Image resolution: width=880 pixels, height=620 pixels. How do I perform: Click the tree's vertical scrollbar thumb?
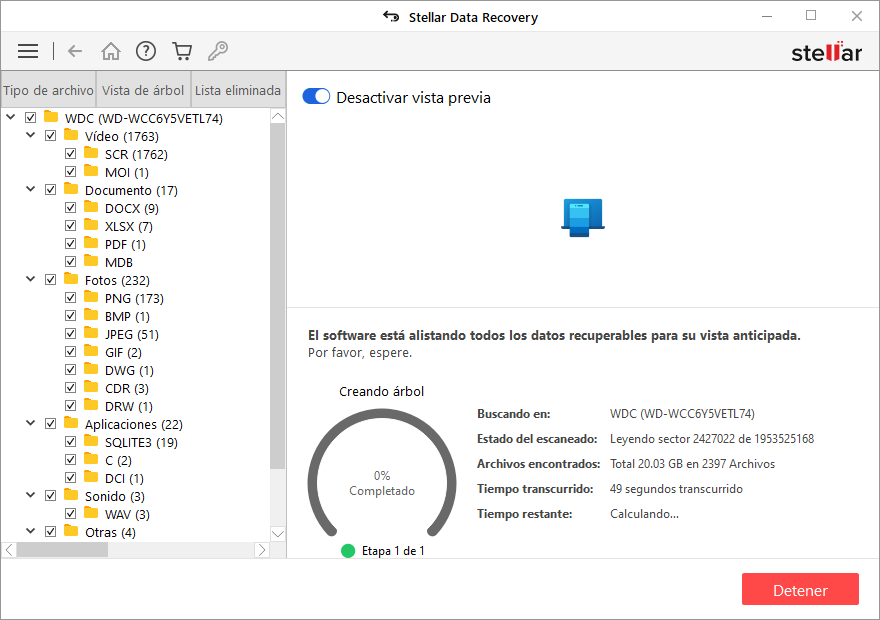[278, 296]
